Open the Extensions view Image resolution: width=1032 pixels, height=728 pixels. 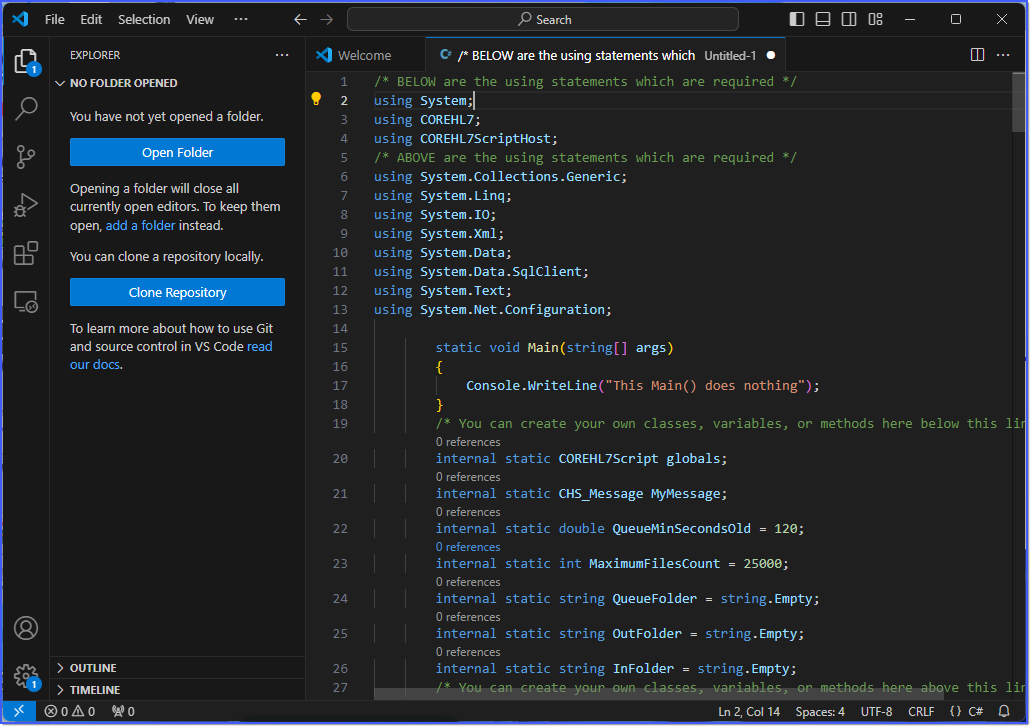click(26, 253)
